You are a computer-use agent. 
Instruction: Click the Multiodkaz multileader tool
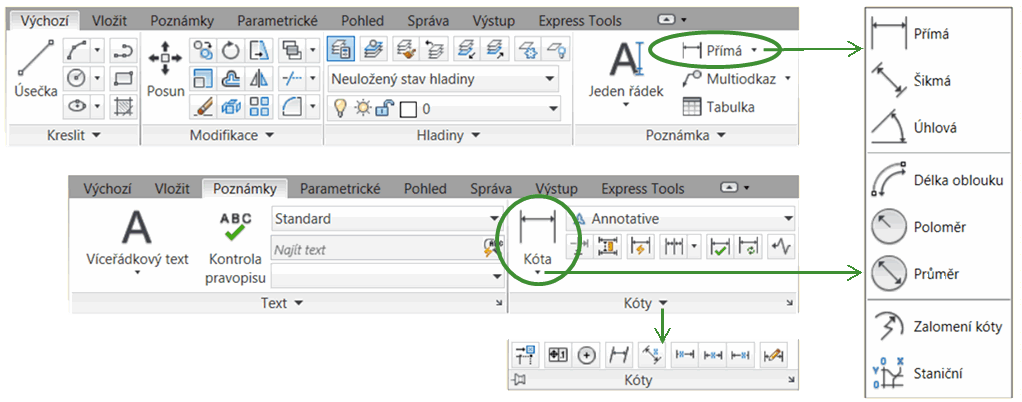coord(736,78)
